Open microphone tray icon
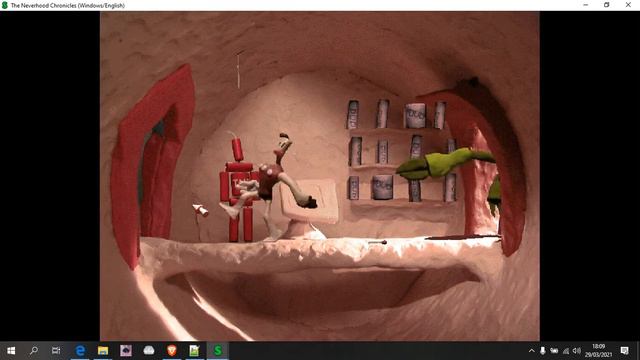Image resolution: width=640 pixels, height=360 pixels. point(542,351)
